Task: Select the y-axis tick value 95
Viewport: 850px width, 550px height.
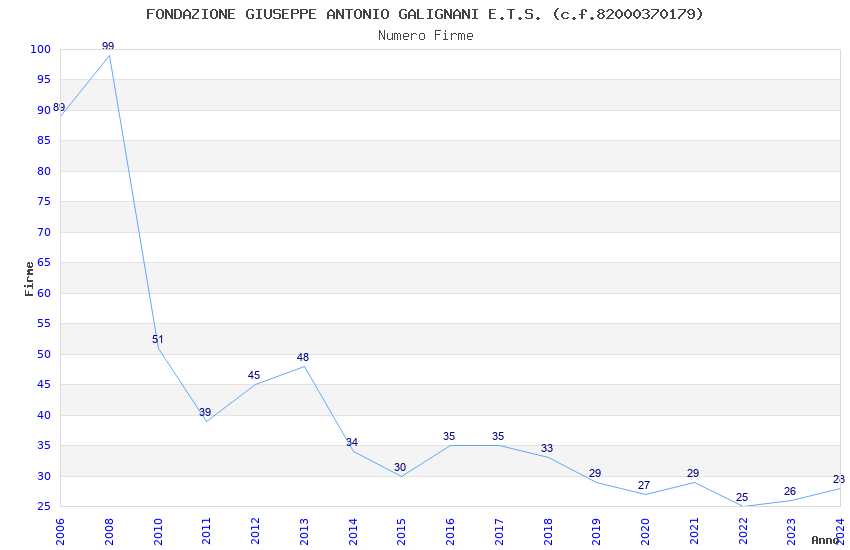Action: [x=43, y=80]
